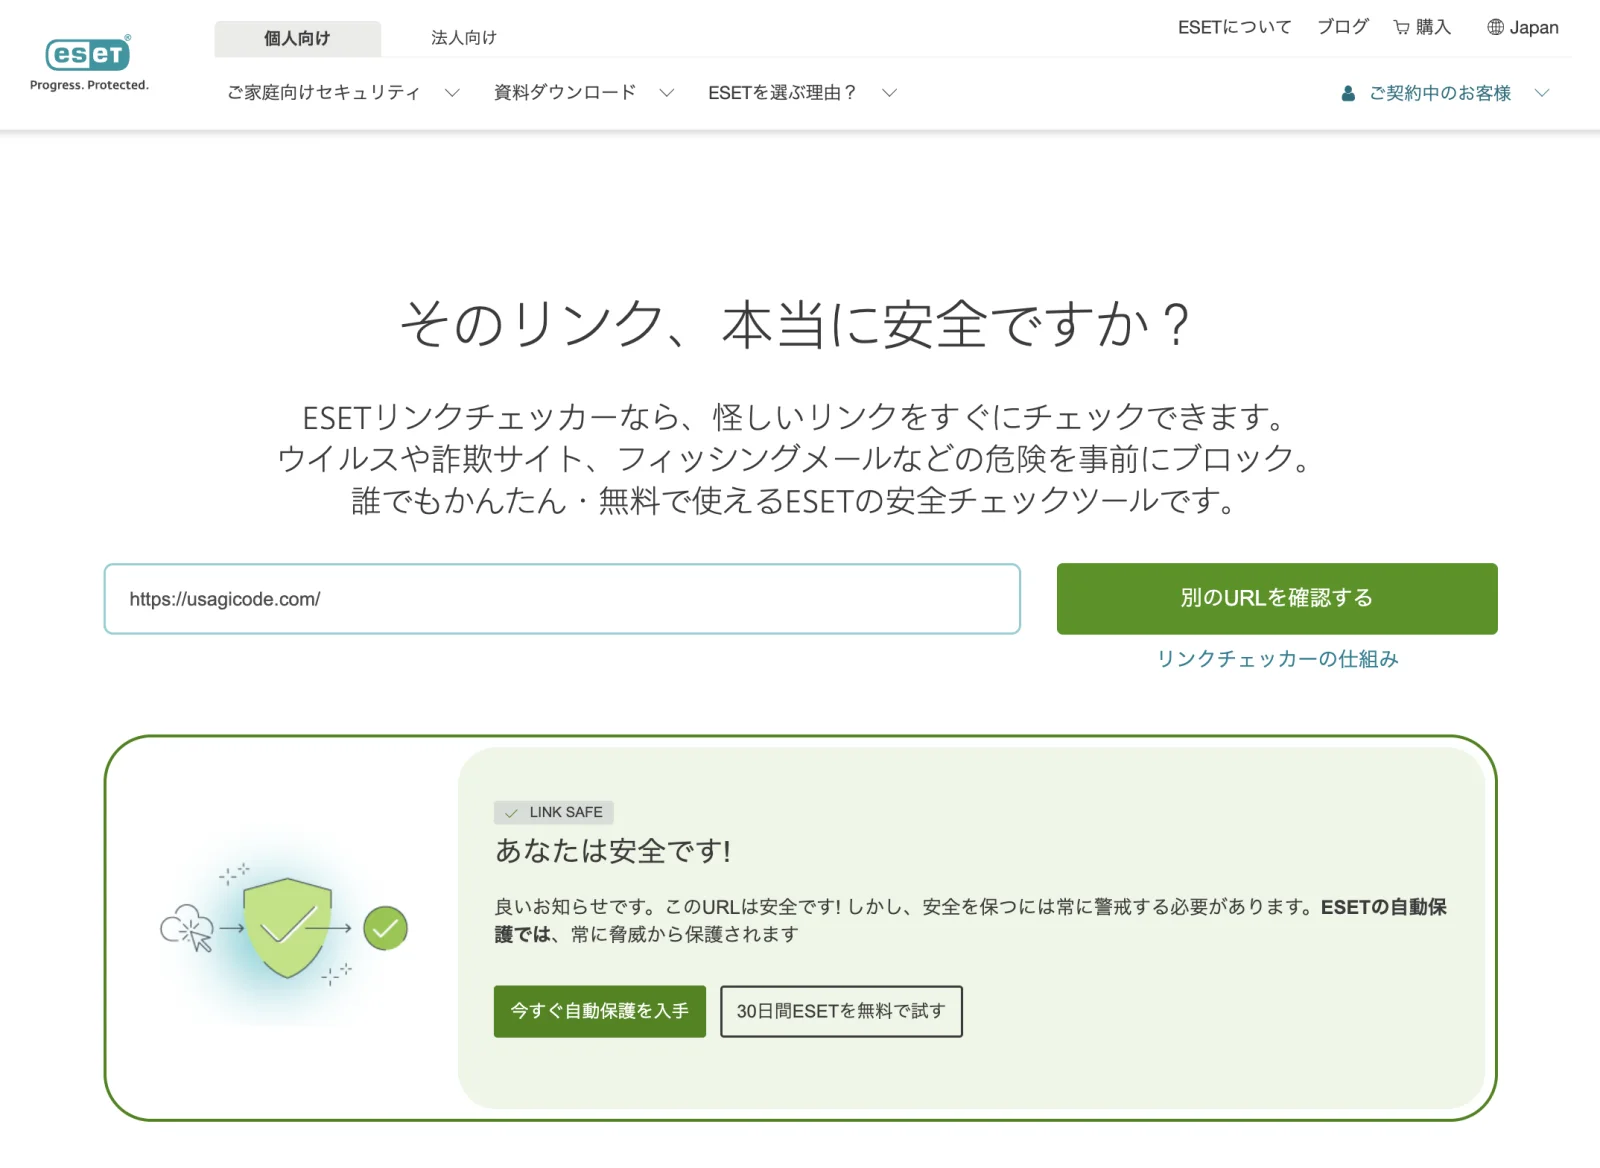Open リンクチェッカーの仕組み link
1600x1168 pixels.
[x=1277, y=659]
